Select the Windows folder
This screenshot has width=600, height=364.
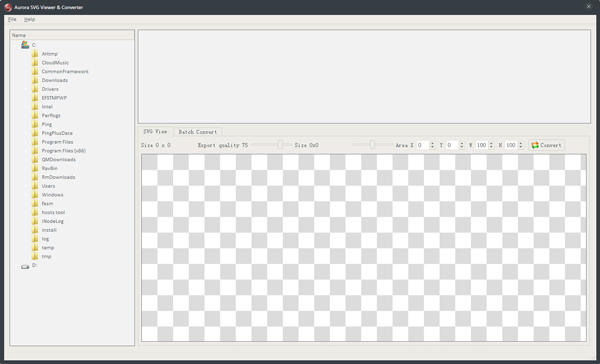pyautogui.click(x=52, y=195)
